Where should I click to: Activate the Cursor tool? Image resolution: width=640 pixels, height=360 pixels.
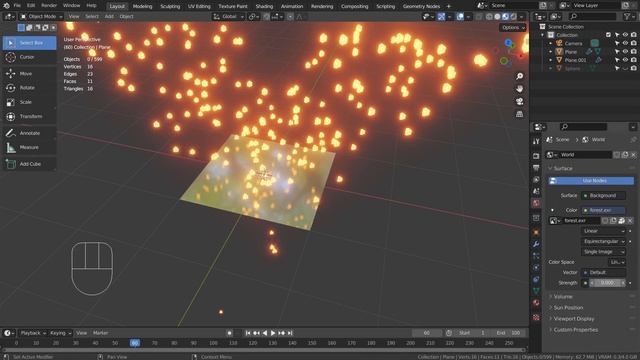click(x=29, y=57)
